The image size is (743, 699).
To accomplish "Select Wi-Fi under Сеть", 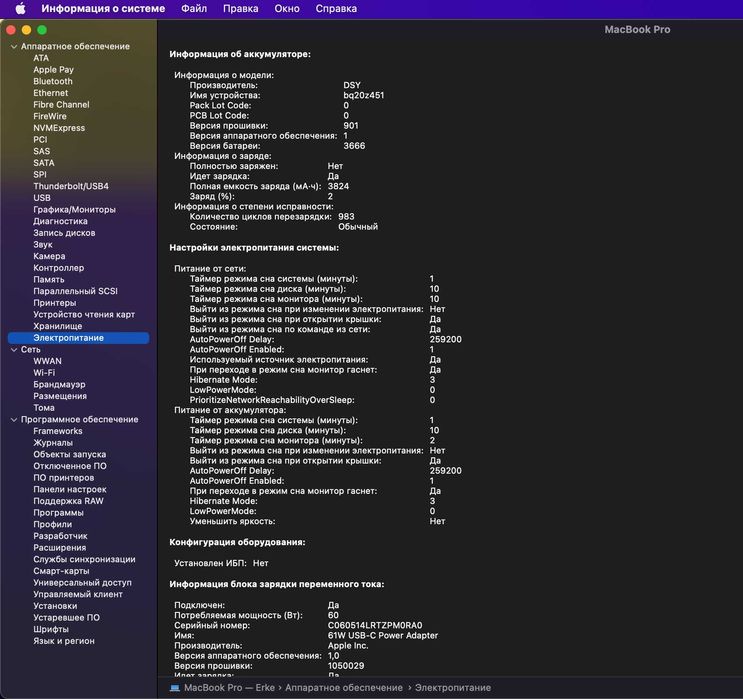I will pos(44,373).
